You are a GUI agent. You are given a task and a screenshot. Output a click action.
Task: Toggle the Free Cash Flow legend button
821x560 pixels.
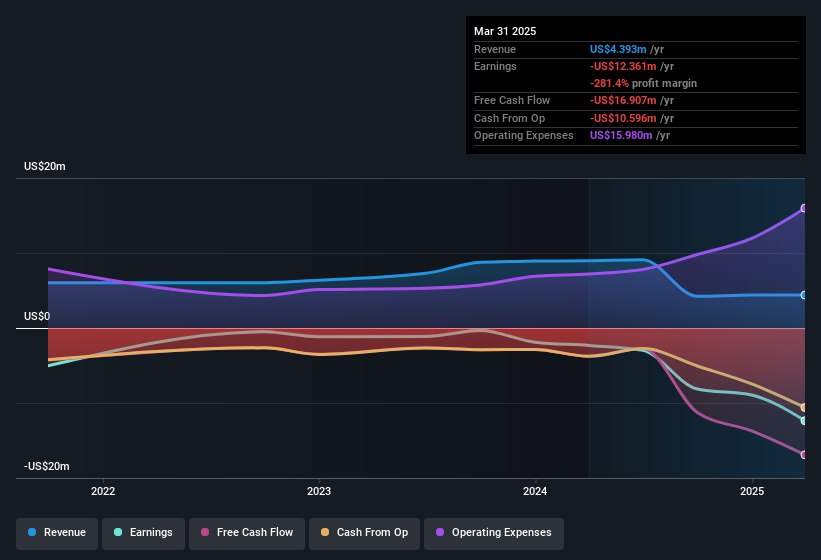point(247,533)
